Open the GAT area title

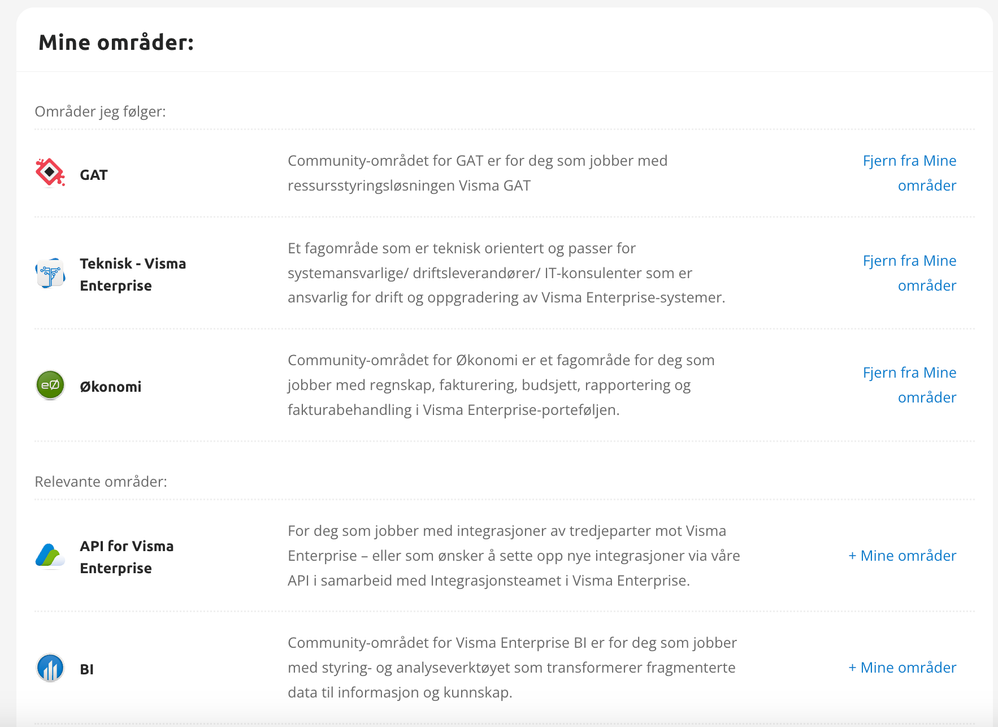pos(94,174)
